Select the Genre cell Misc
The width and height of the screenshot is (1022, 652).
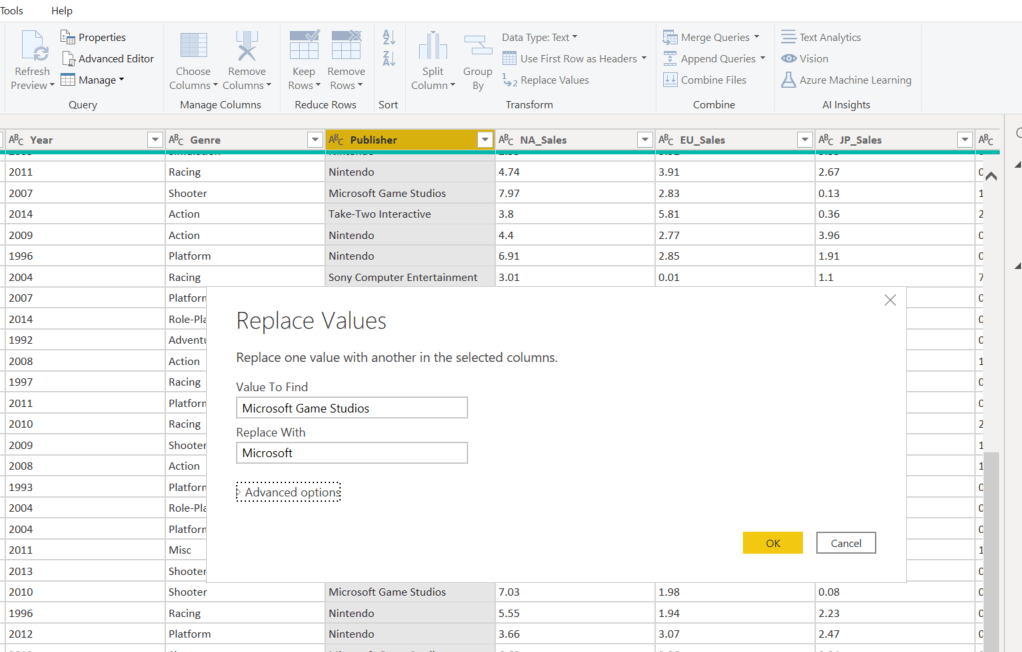point(186,550)
